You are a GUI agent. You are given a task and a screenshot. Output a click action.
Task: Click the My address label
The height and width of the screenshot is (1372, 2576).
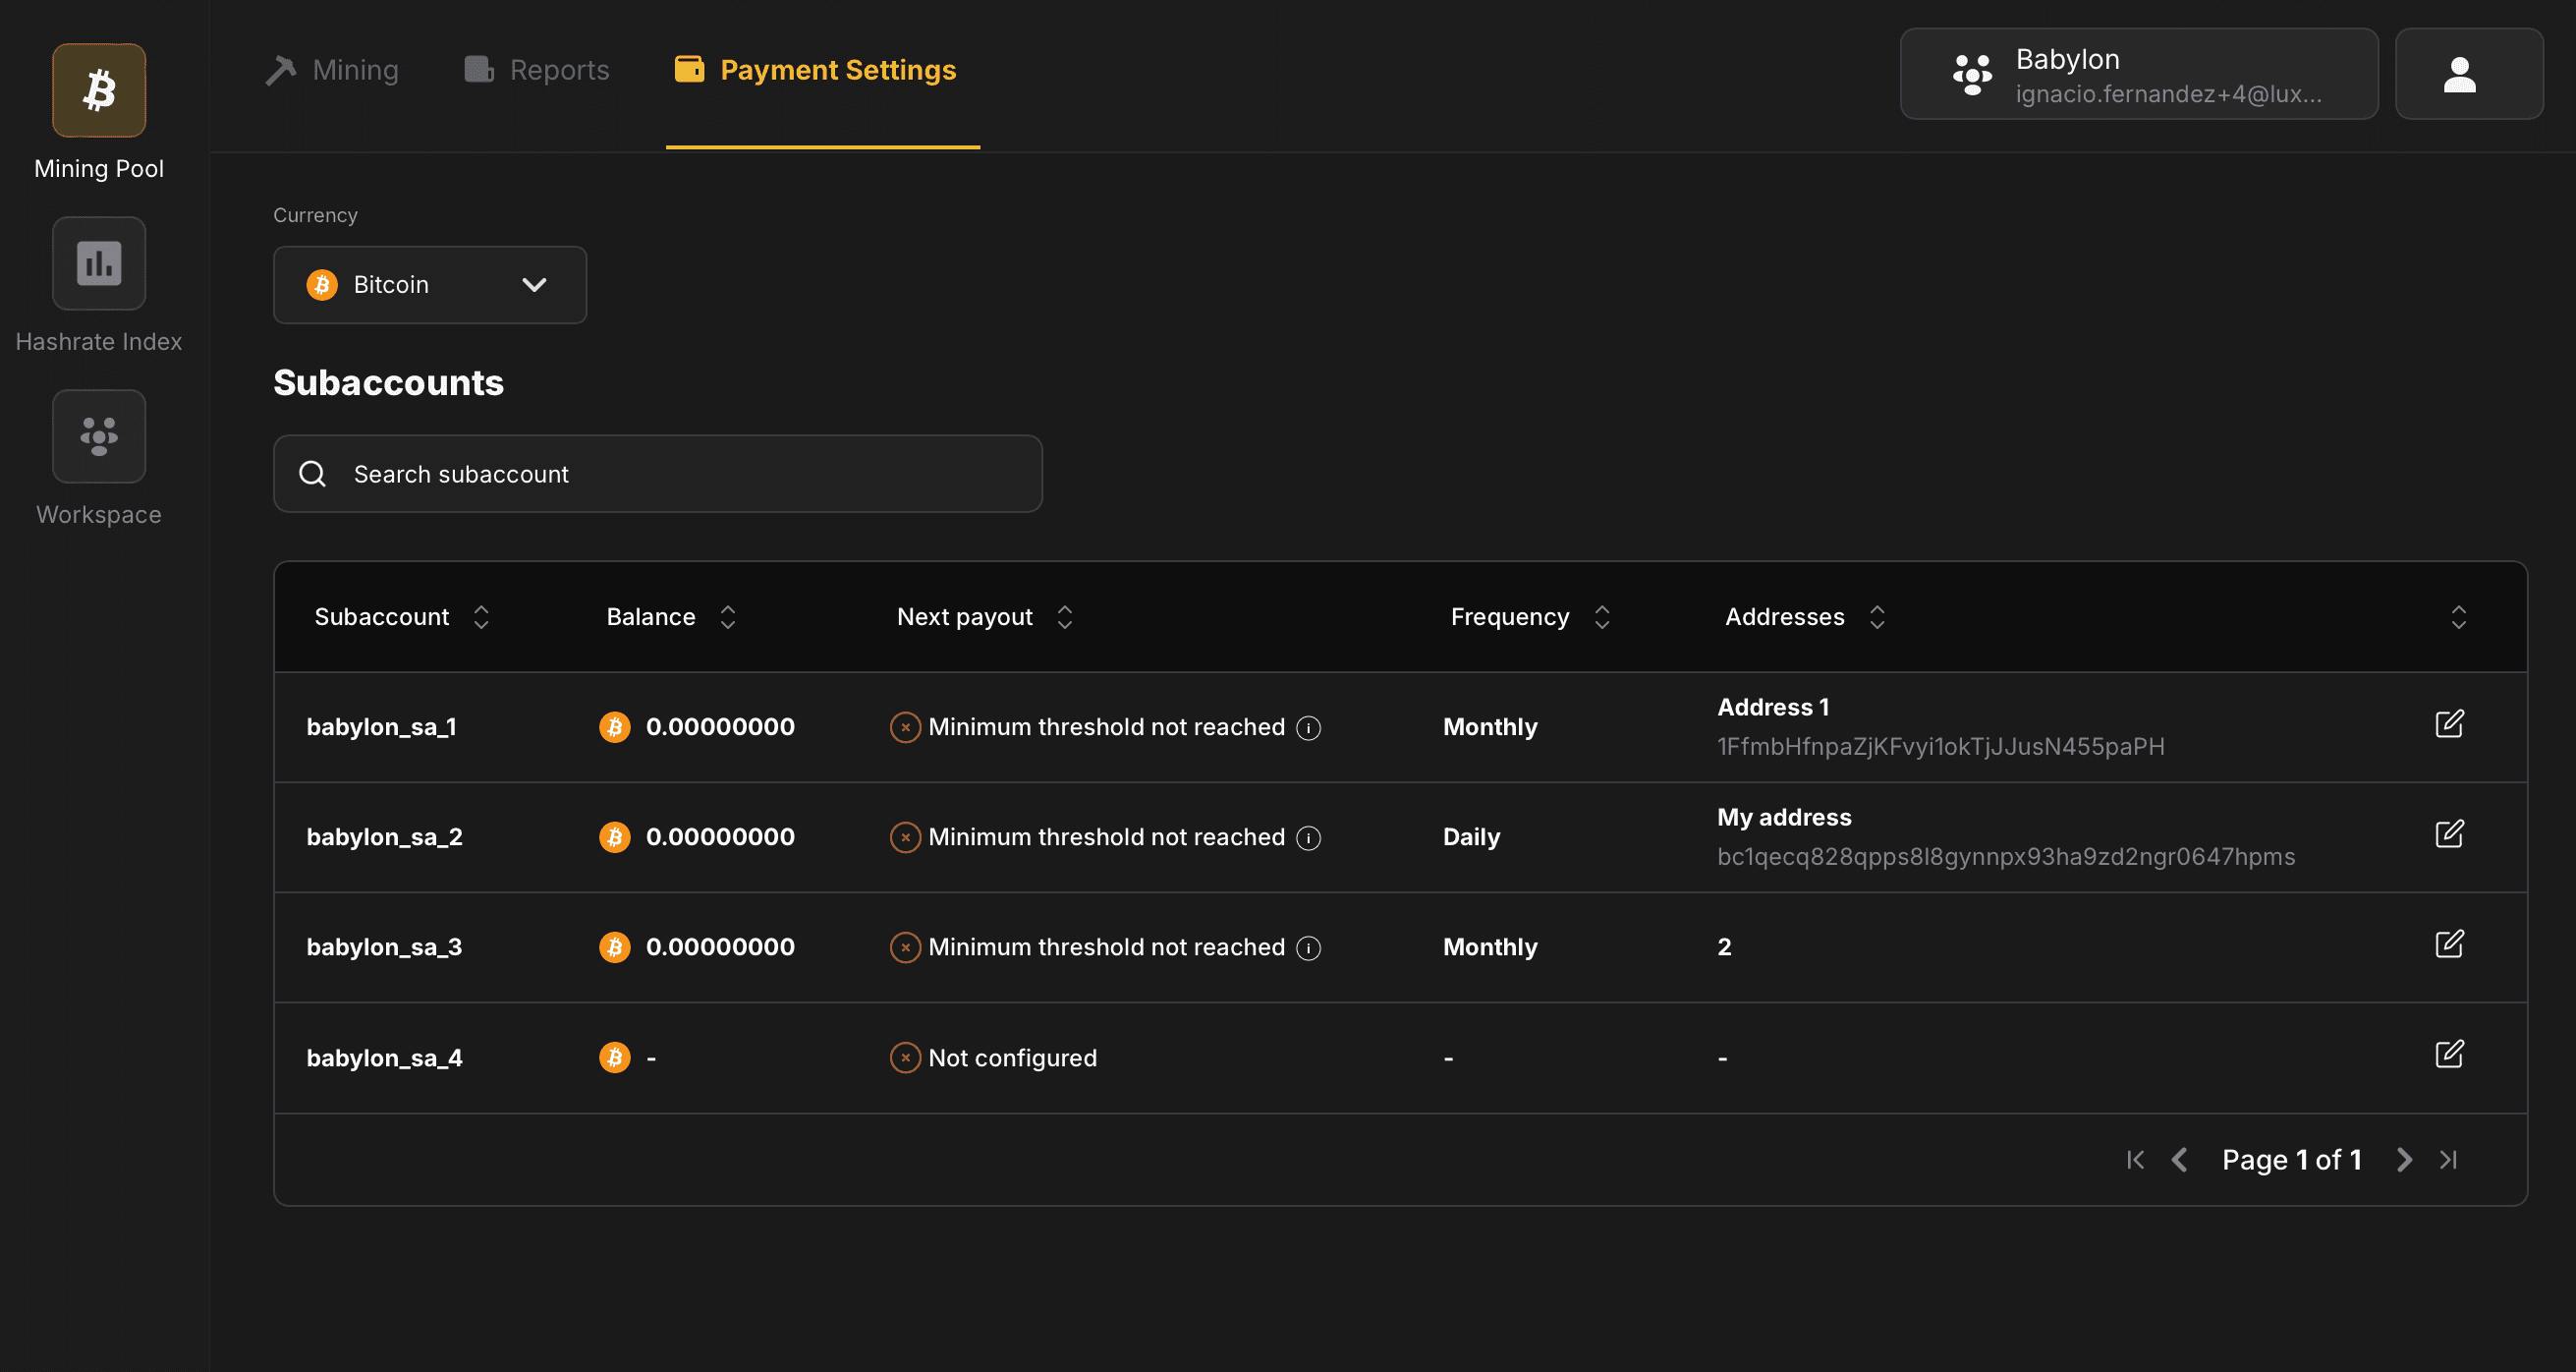click(1784, 817)
